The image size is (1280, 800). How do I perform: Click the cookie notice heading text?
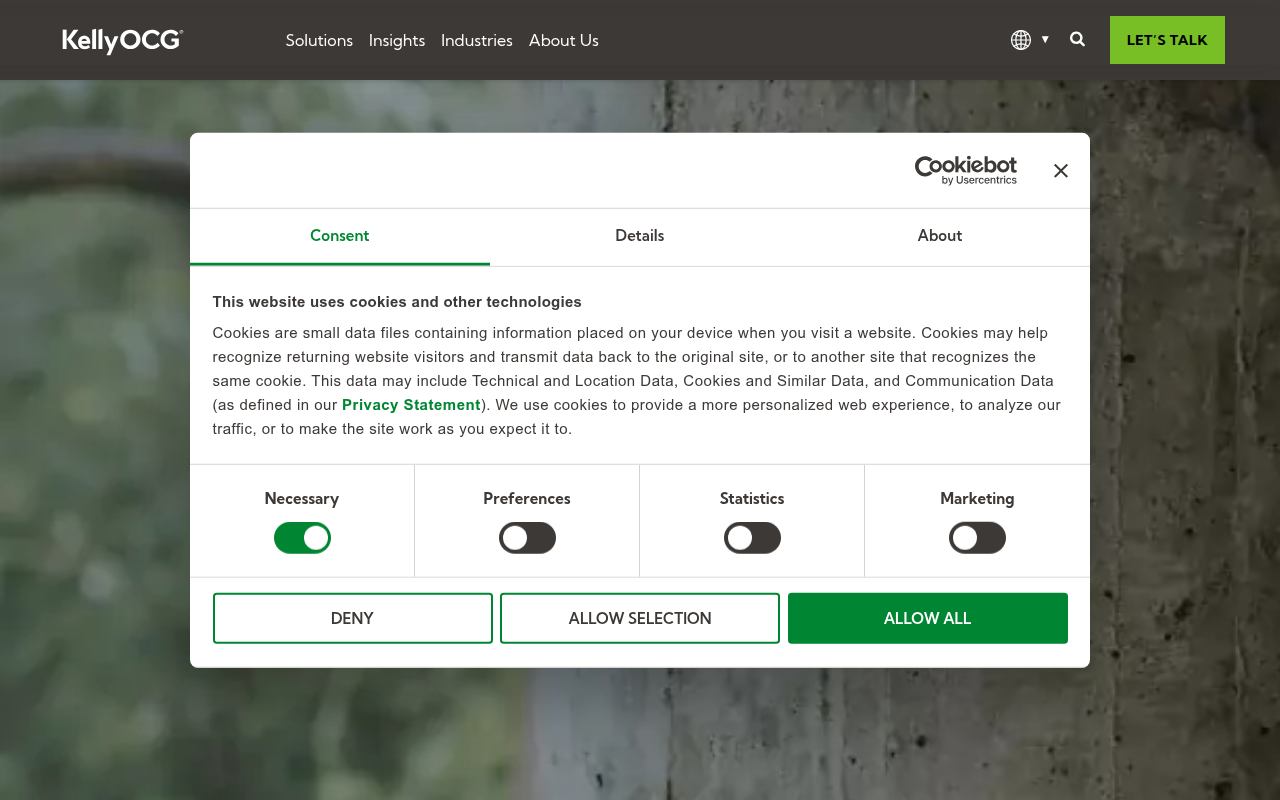[x=397, y=302]
